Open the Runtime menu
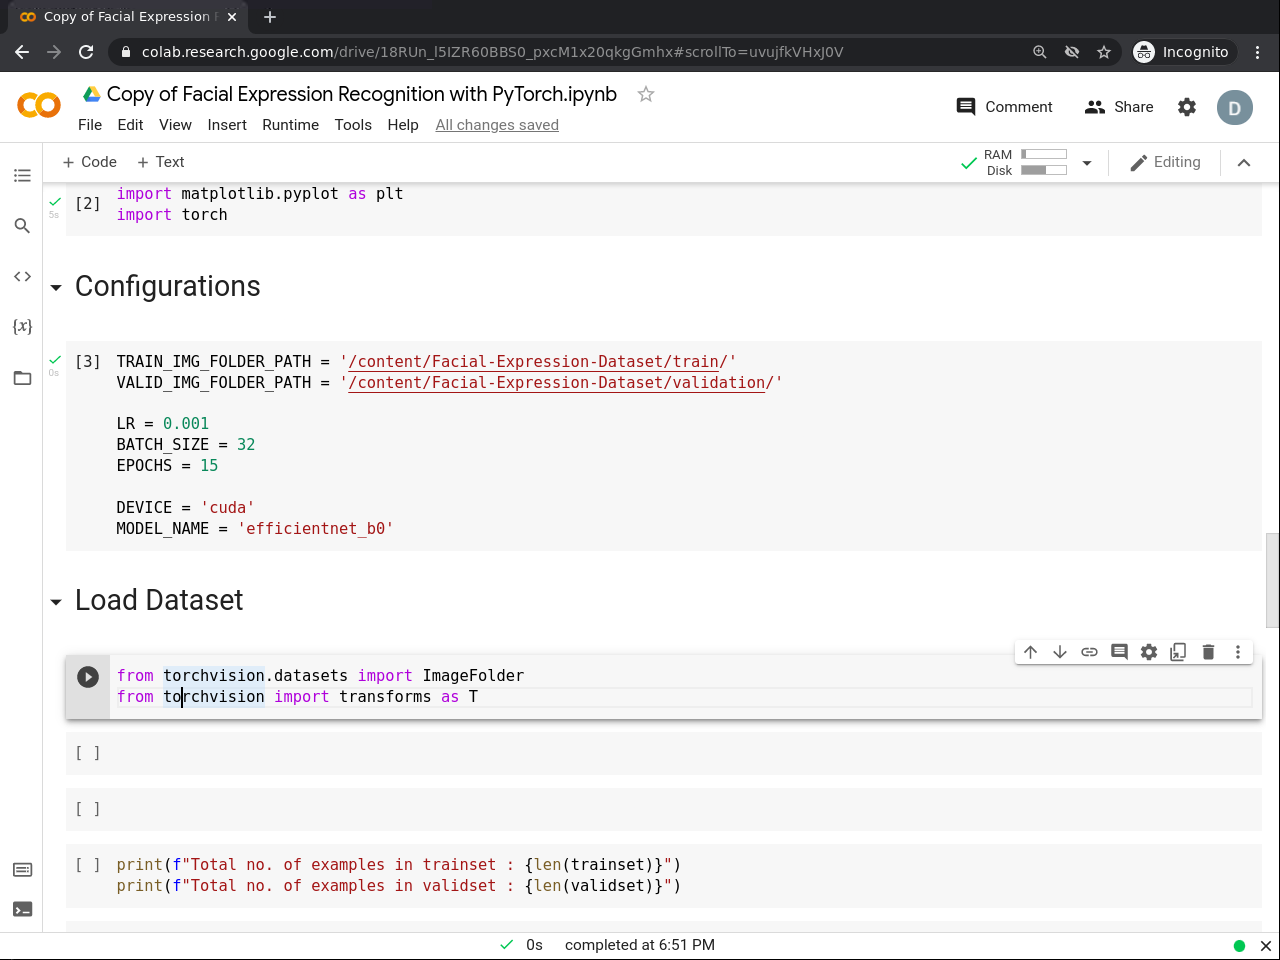Viewport: 1280px width, 960px height. tap(290, 125)
